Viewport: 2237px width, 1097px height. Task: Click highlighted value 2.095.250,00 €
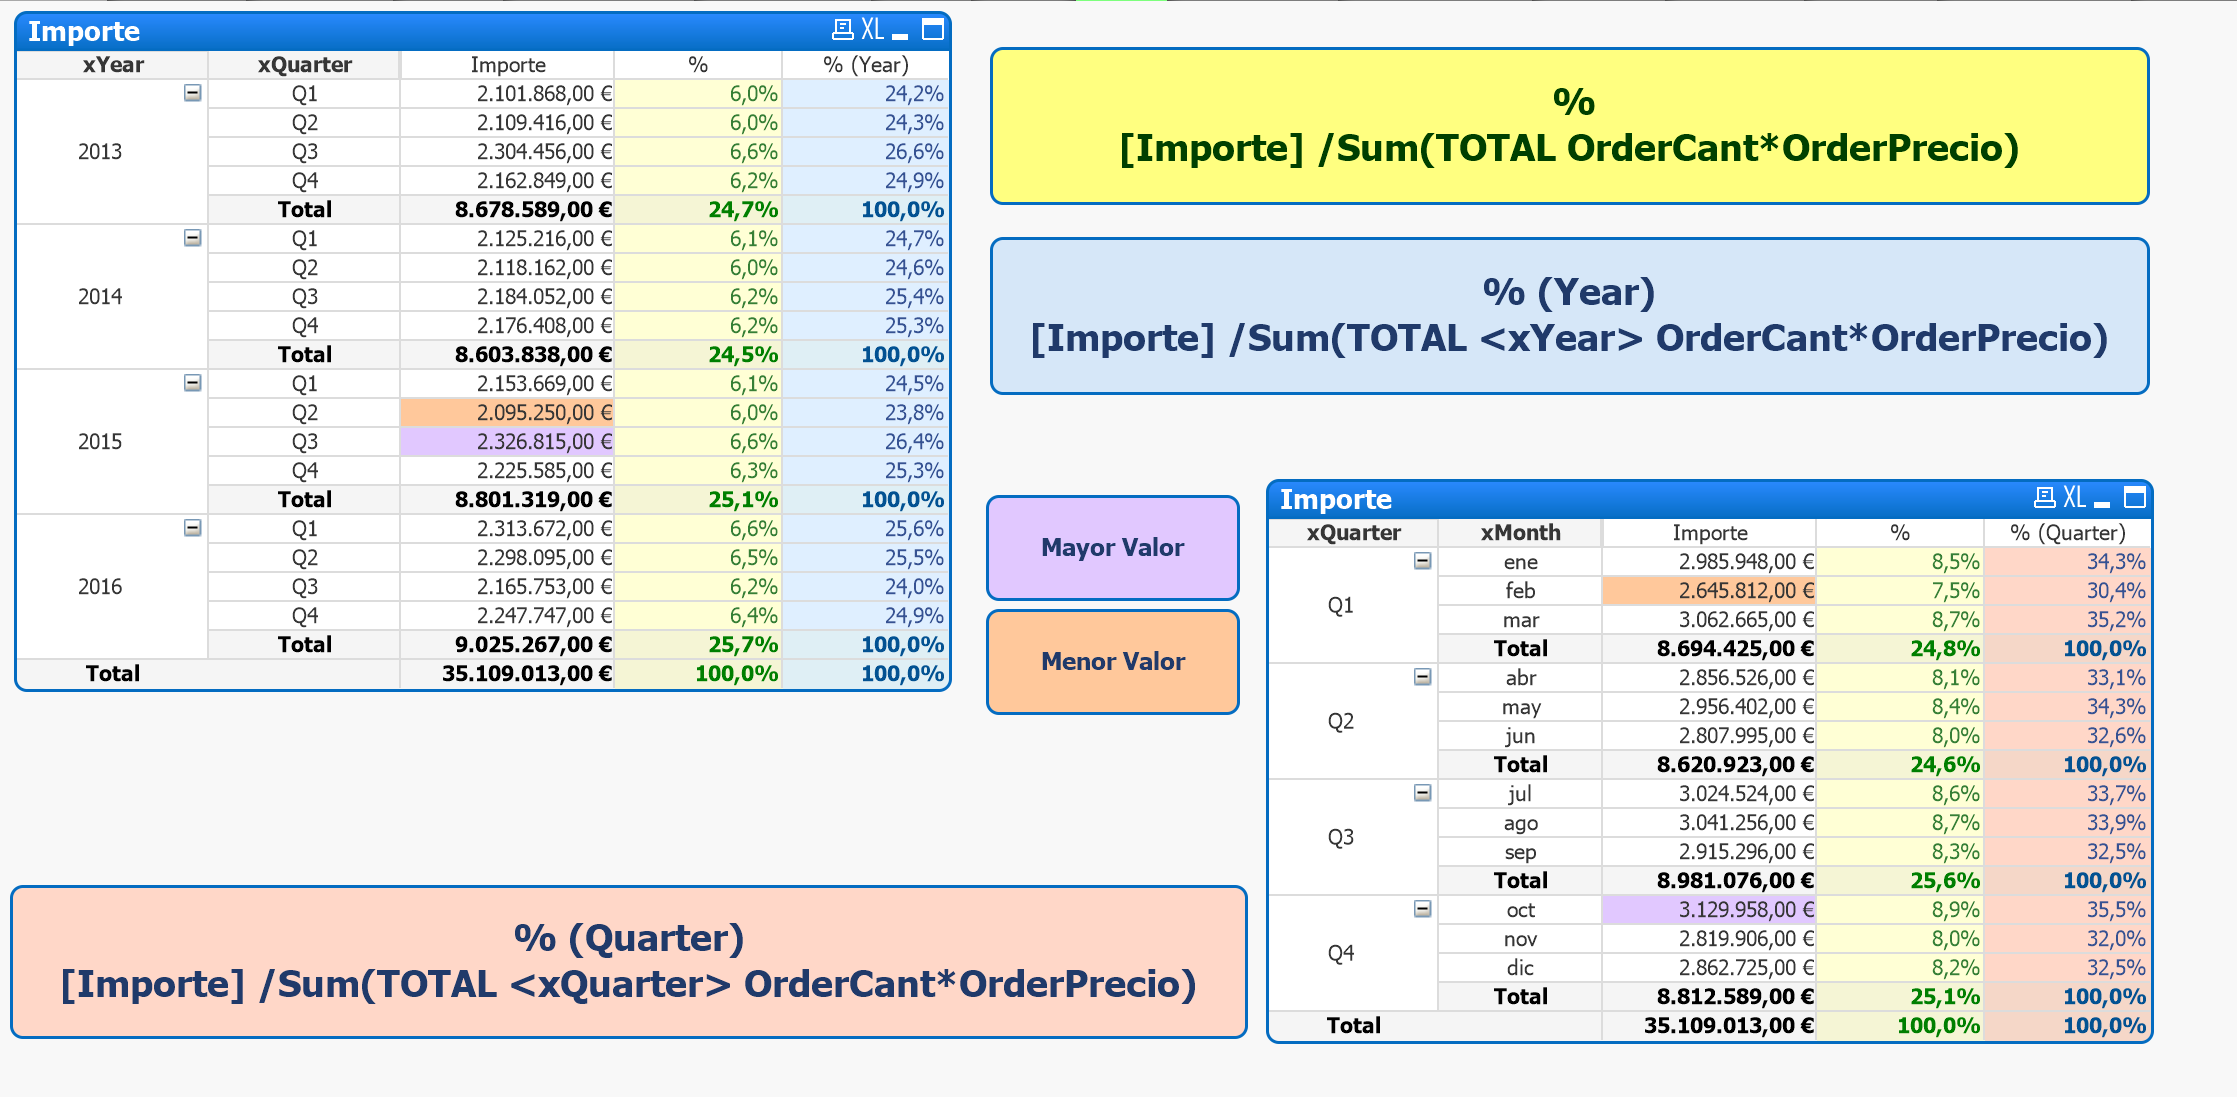point(507,413)
